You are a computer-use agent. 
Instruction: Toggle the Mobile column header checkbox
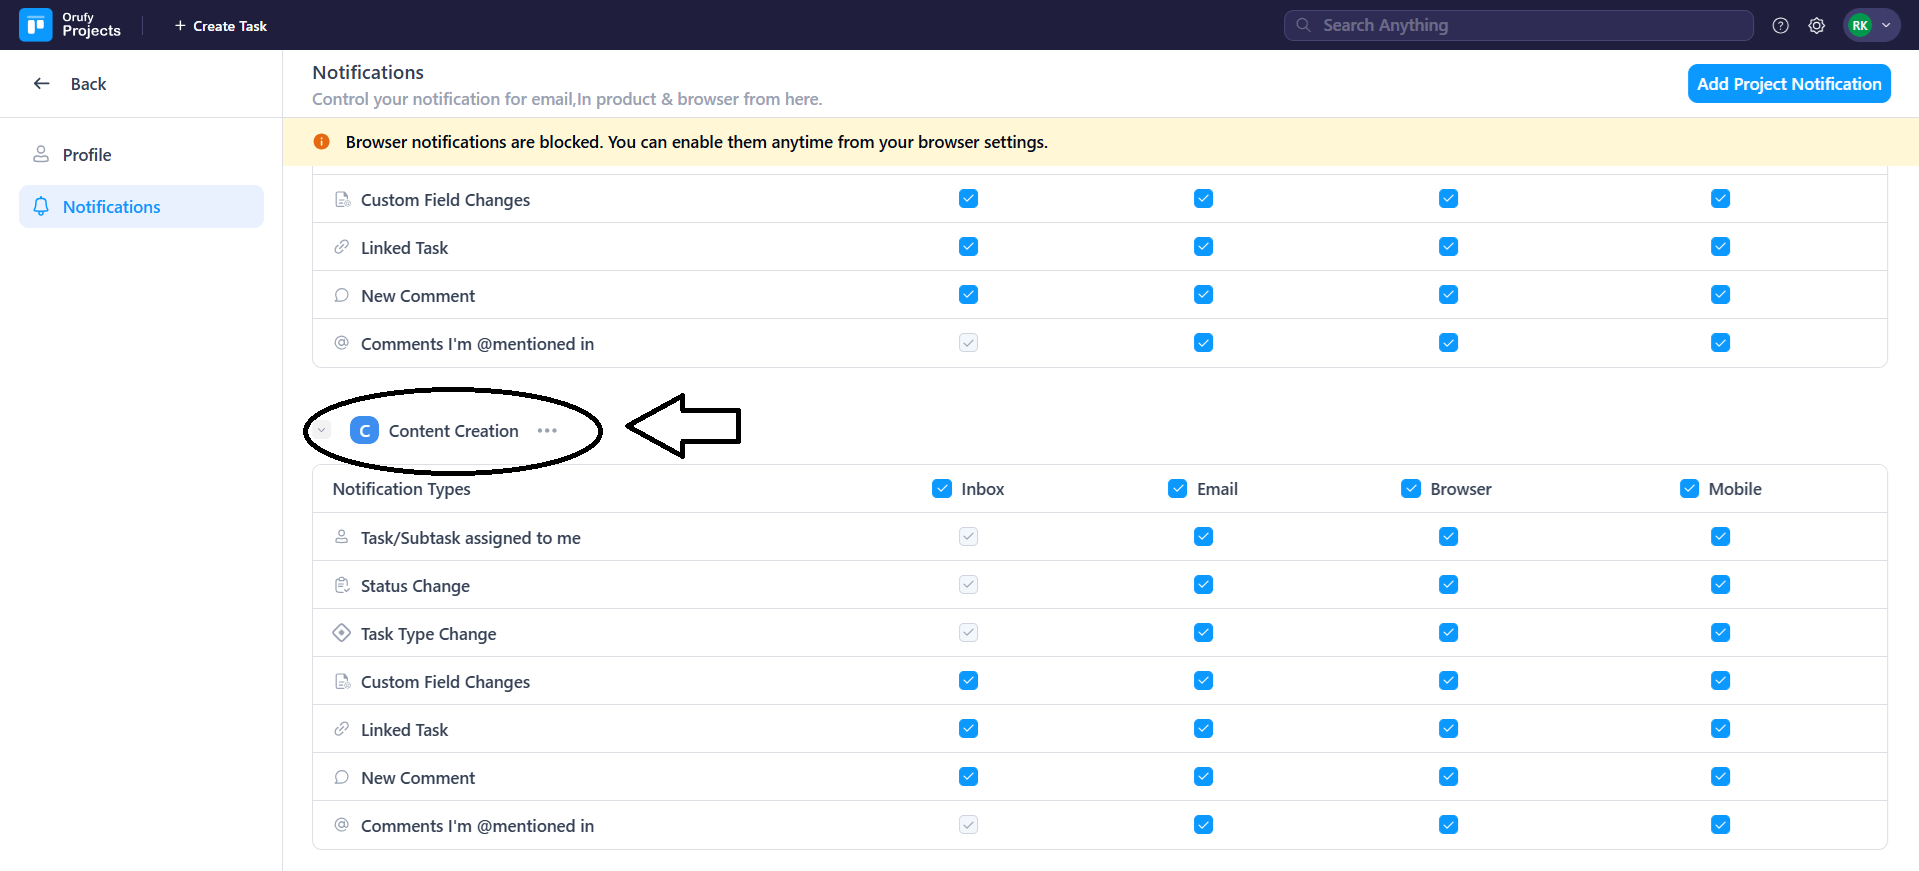pyautogui.click(x=1689, y=489)
